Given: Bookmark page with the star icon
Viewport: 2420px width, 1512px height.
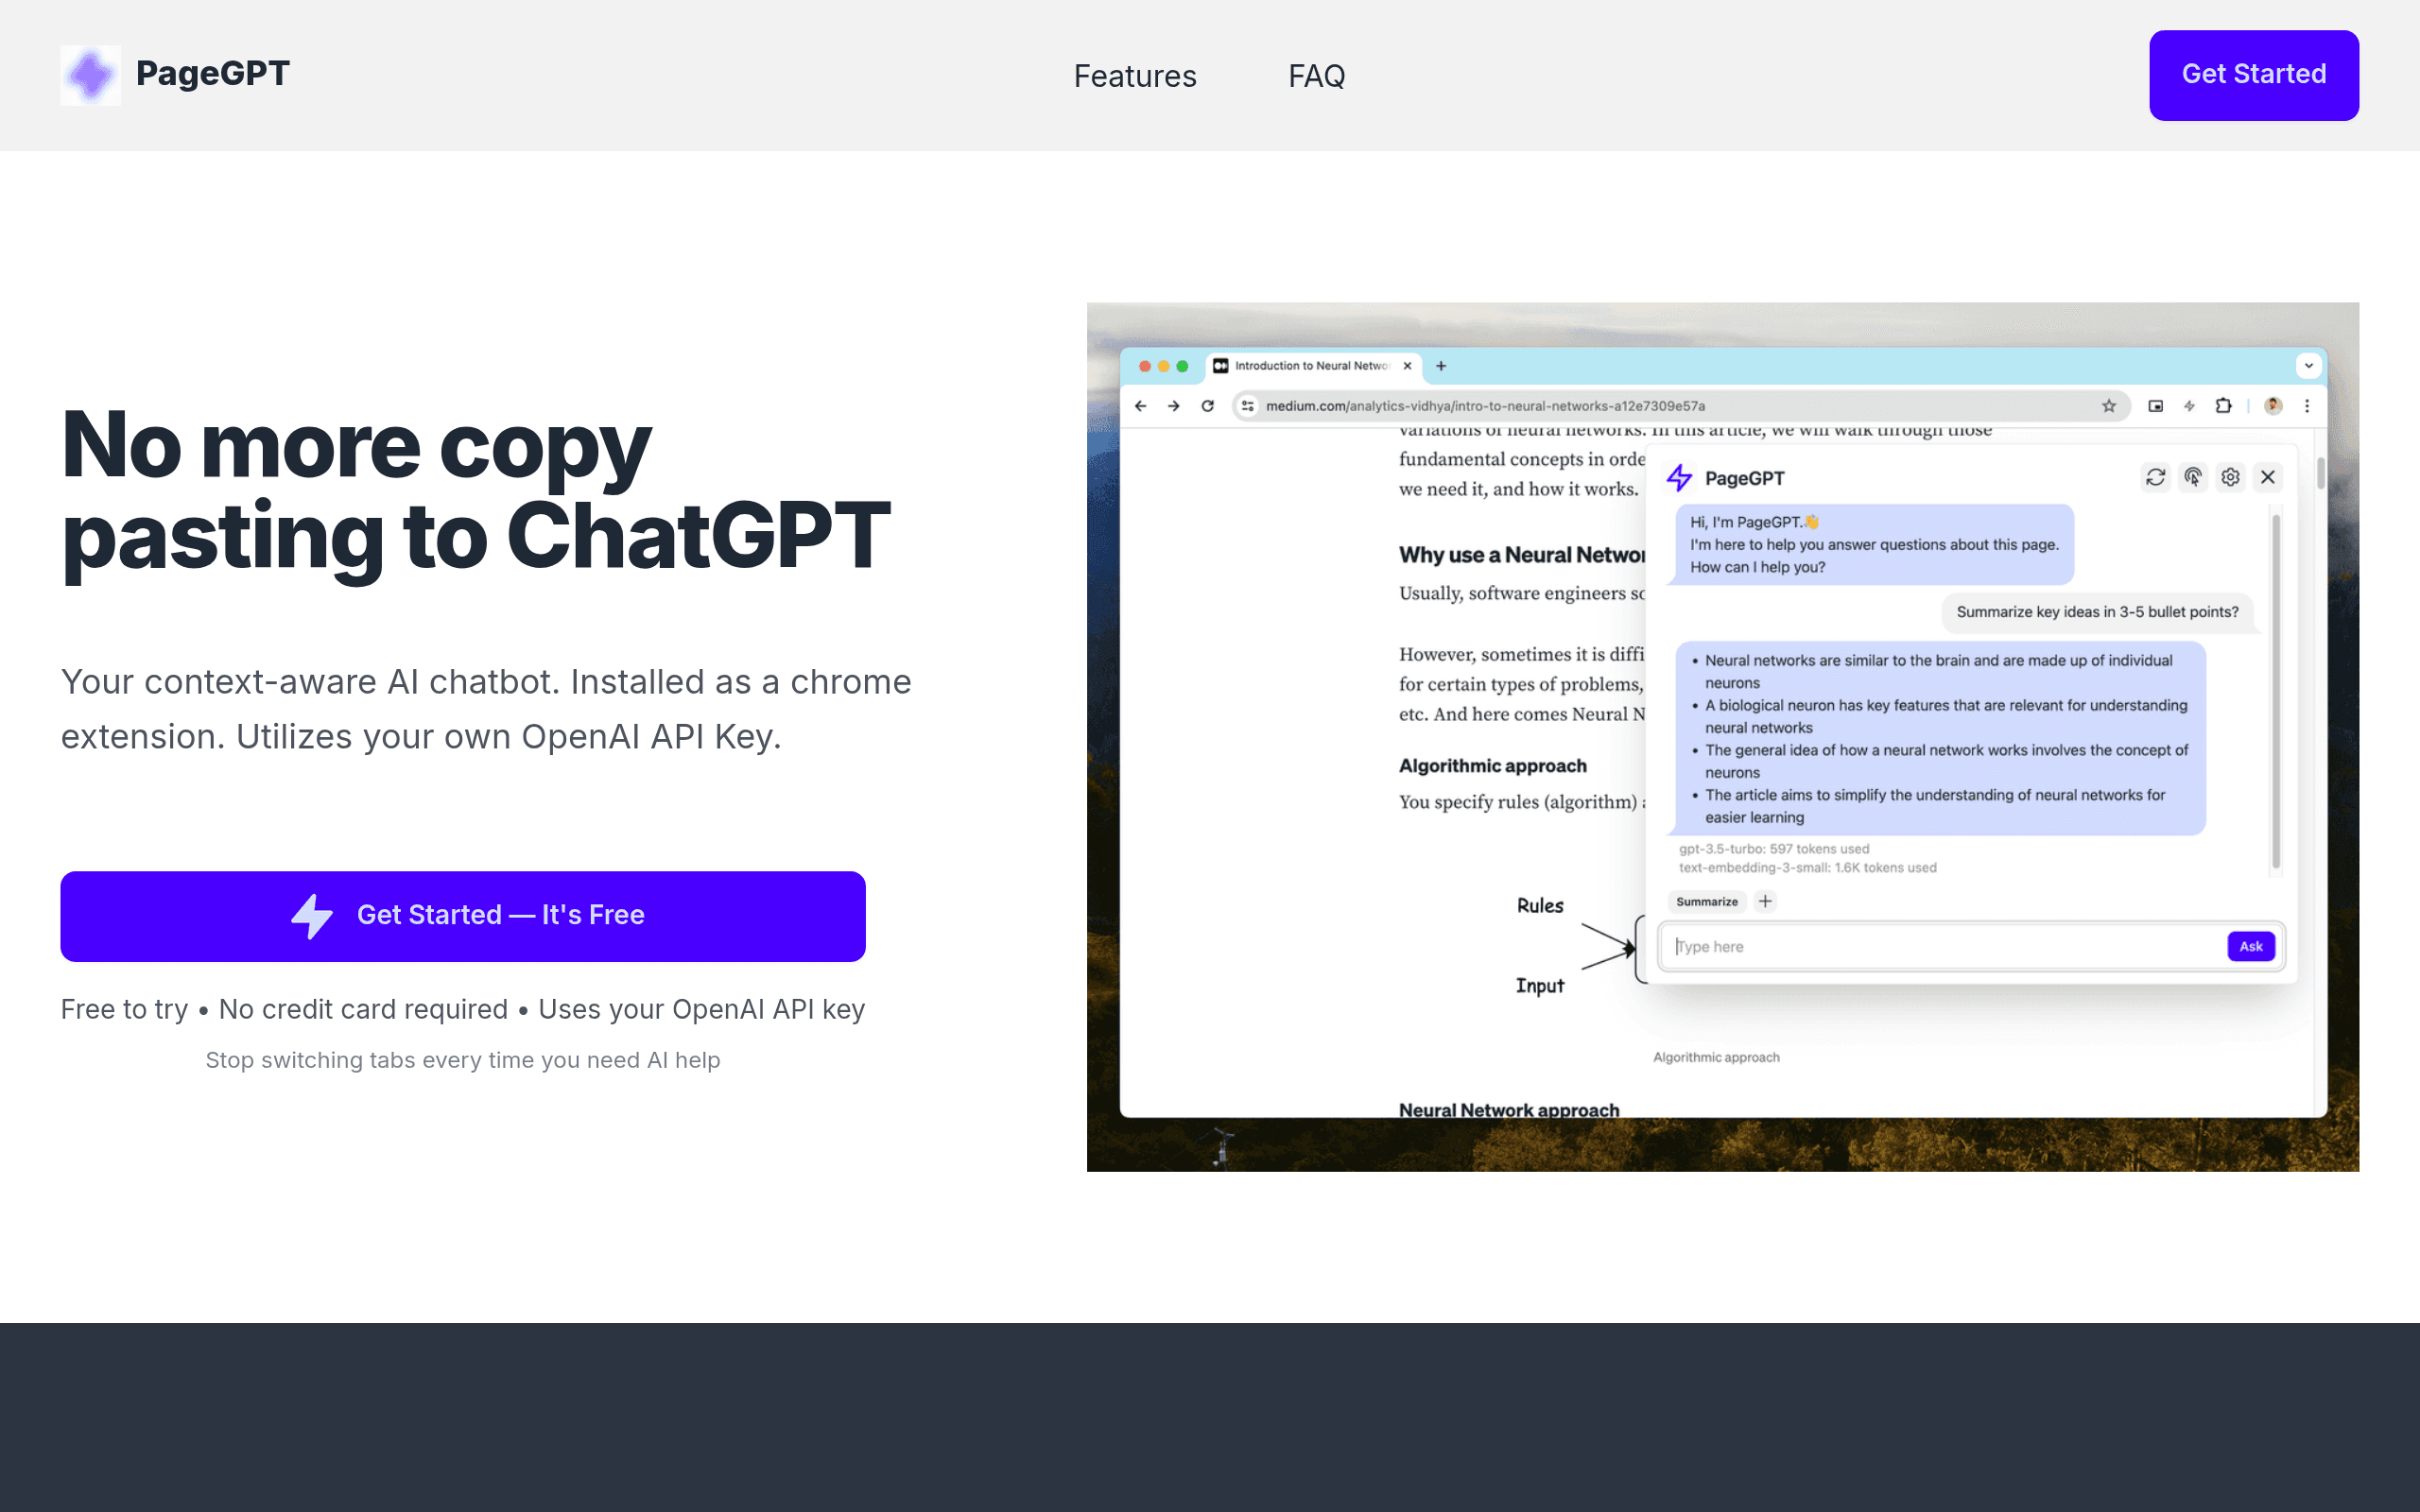Looking at the screenshot, I should coord(2109,406).
